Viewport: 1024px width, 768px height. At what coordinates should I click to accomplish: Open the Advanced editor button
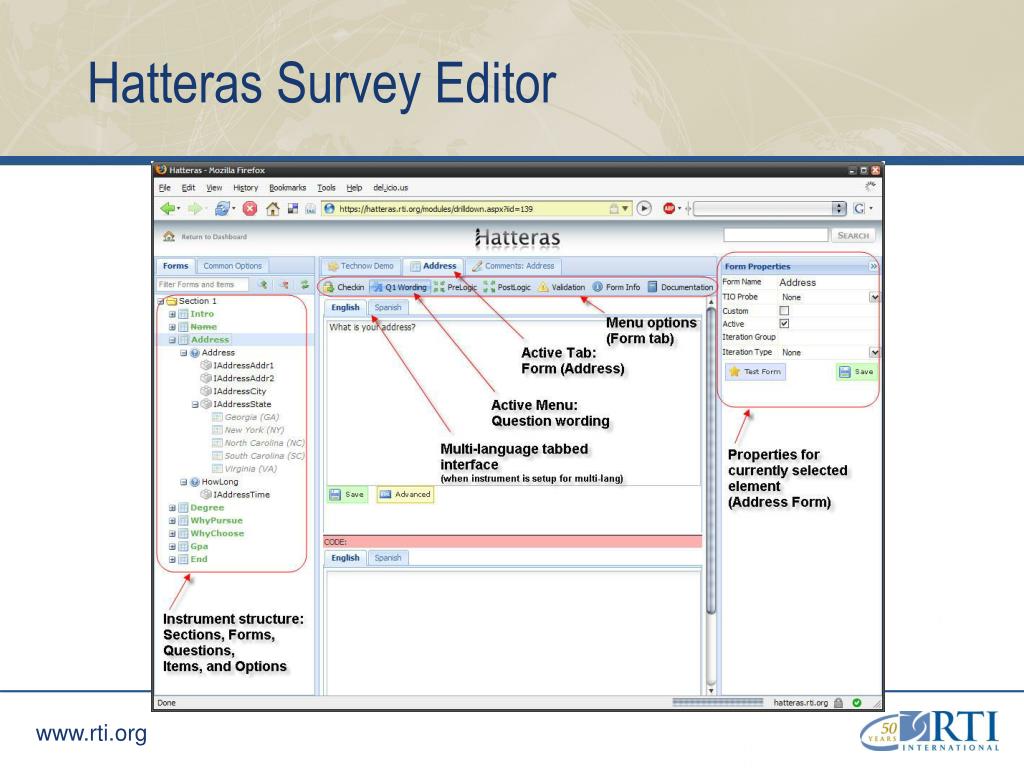tap(406, 494)
